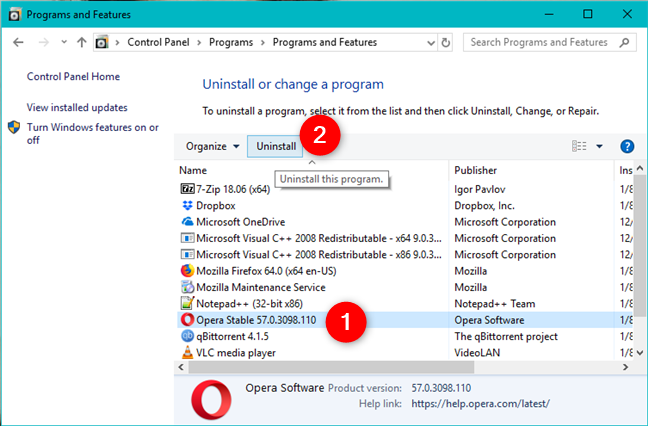Click the Microsoft OneDrive cloud icon
This screenshot has height=426, width=648.
(x=187, y=221)
